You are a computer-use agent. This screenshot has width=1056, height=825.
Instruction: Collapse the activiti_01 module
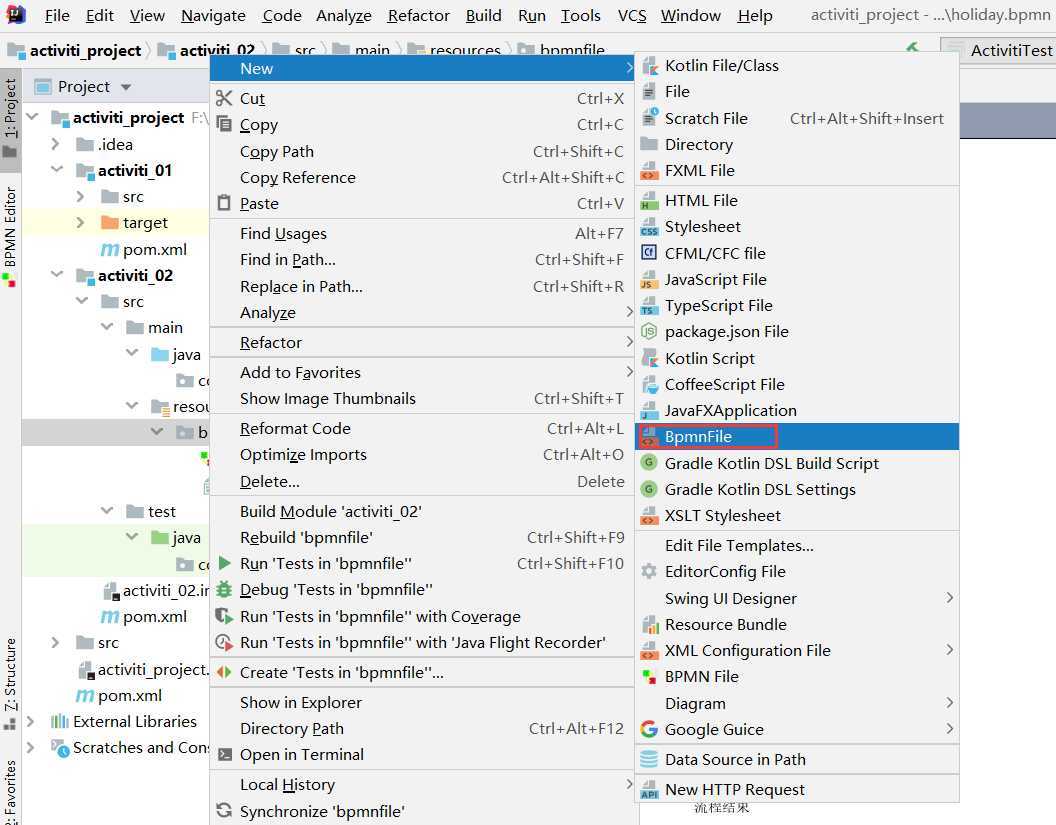[x=57, y=170]
